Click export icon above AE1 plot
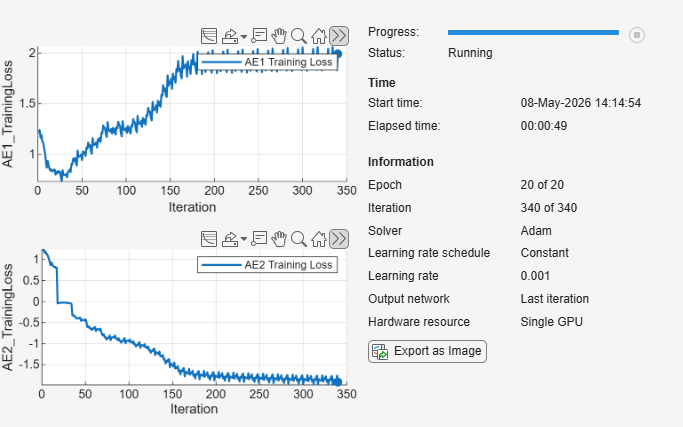 coord(230,36)
